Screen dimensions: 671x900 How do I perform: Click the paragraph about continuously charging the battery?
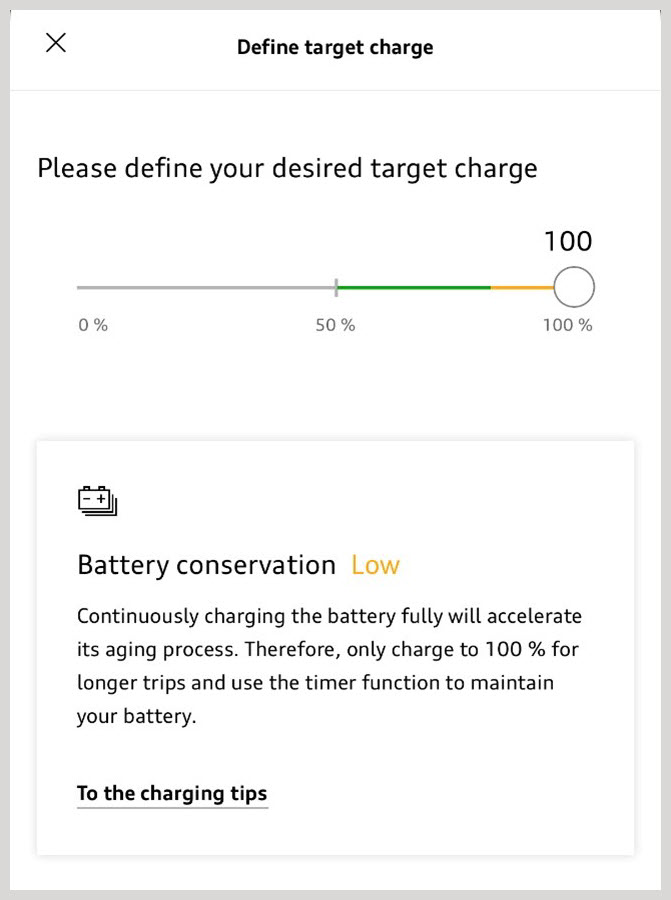point(329,666)
